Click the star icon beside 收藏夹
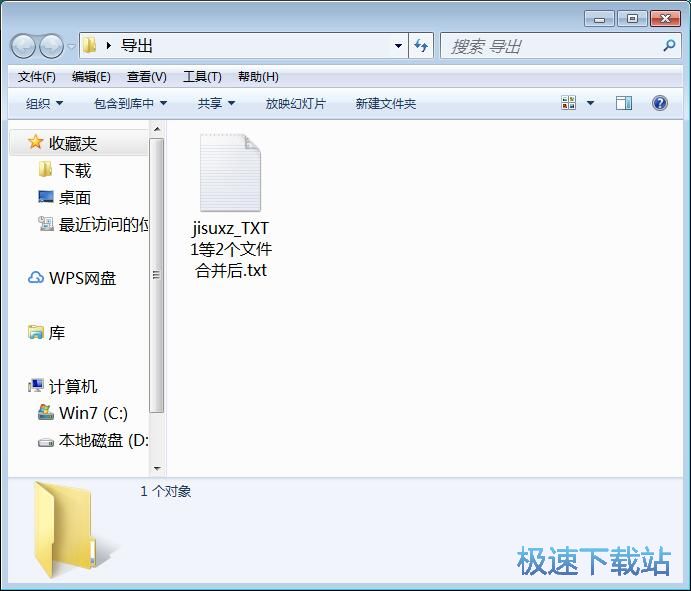The width and height of the screenshot is (691, 591). [35, 142]
